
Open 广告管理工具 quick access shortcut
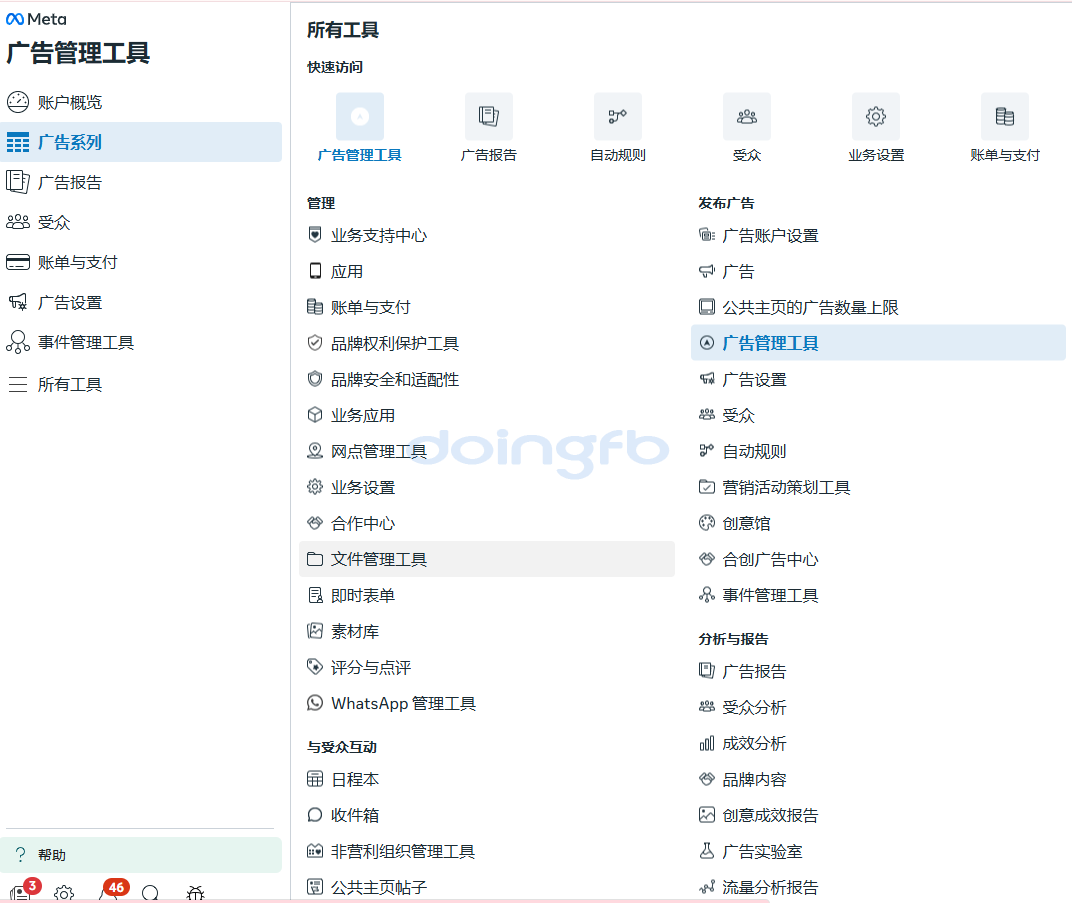pos(360,129)
